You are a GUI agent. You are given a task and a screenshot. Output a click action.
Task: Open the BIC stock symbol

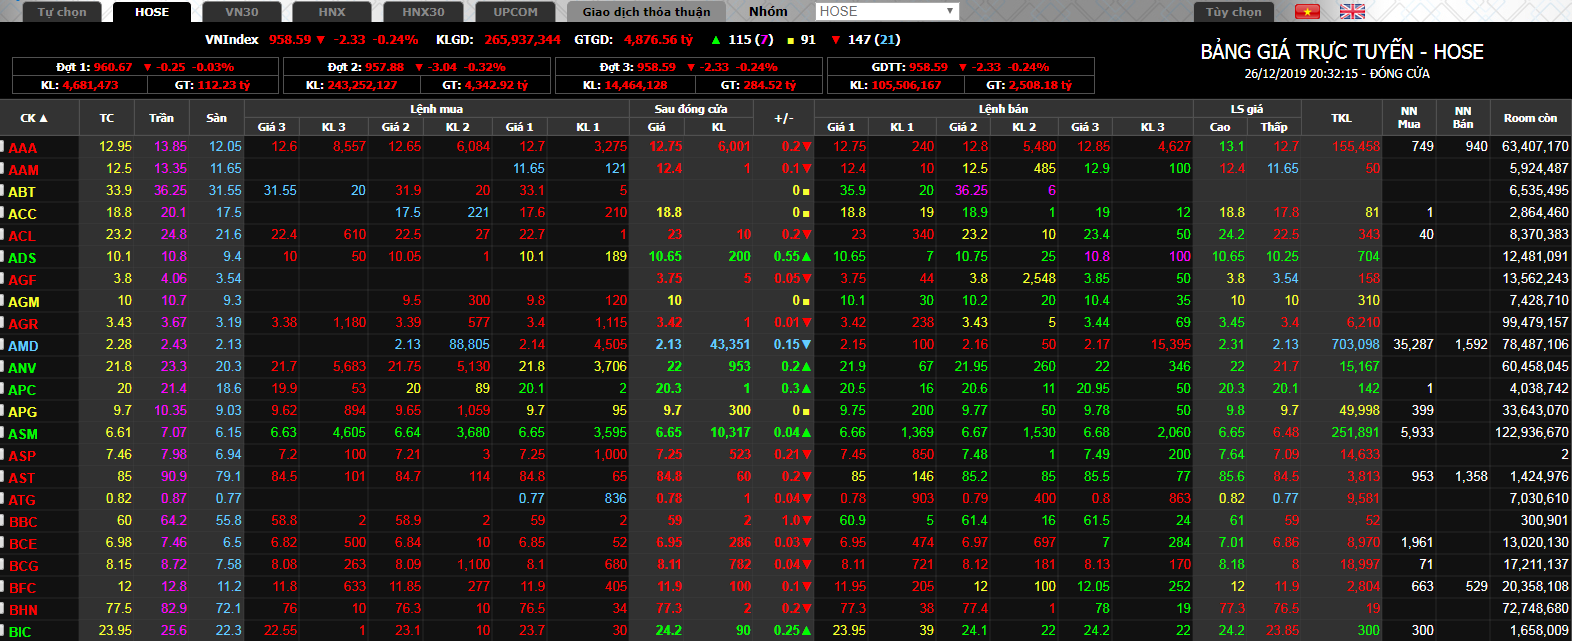(20, 632)
